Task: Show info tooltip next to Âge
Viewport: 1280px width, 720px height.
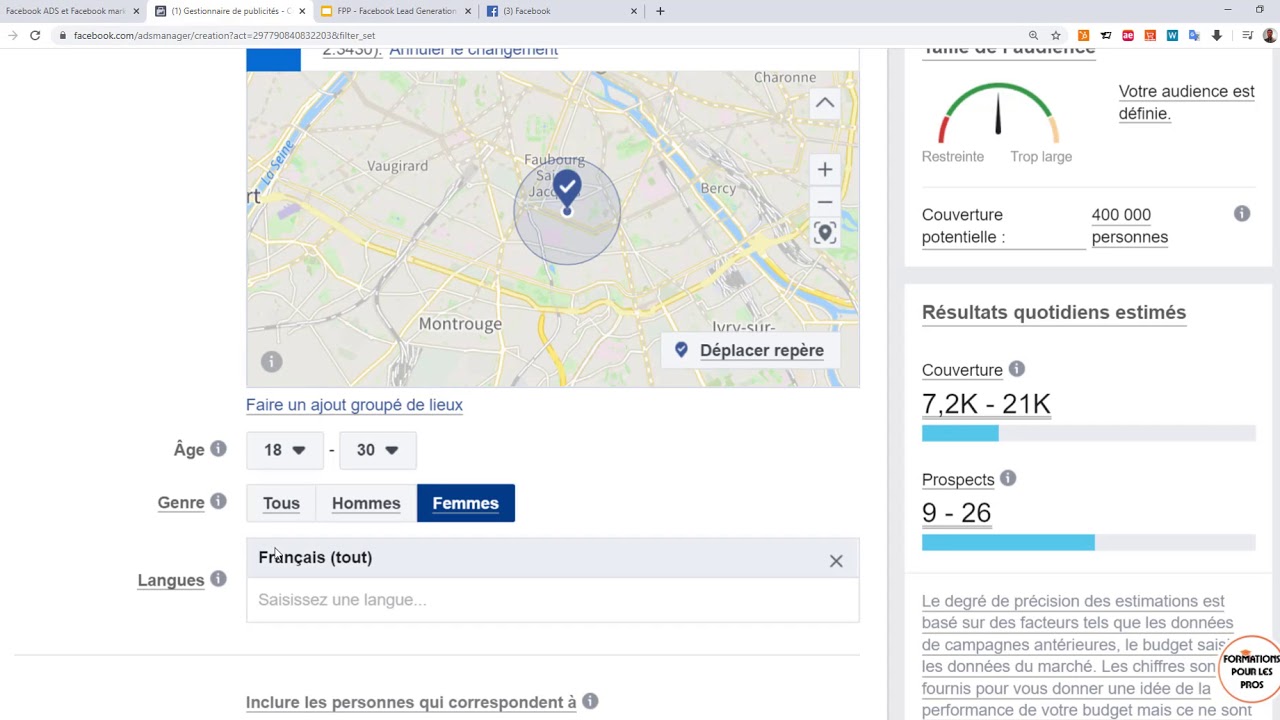Action: [218, 449]
